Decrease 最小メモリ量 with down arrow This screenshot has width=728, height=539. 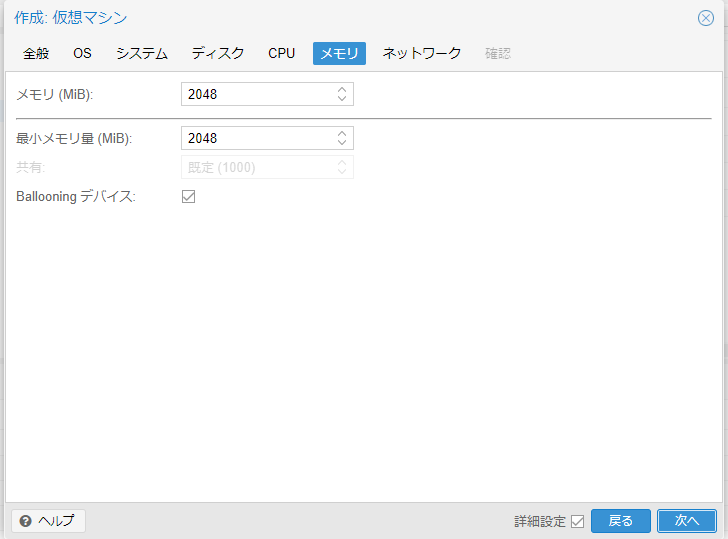click(342, 143)
